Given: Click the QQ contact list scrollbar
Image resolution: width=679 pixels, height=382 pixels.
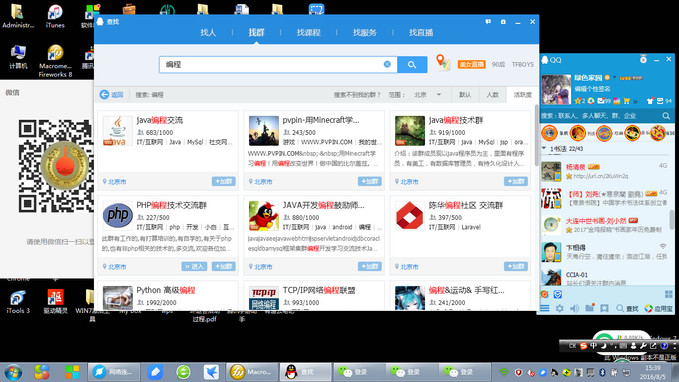Looking at the screenshot, I should click(672, 221).
